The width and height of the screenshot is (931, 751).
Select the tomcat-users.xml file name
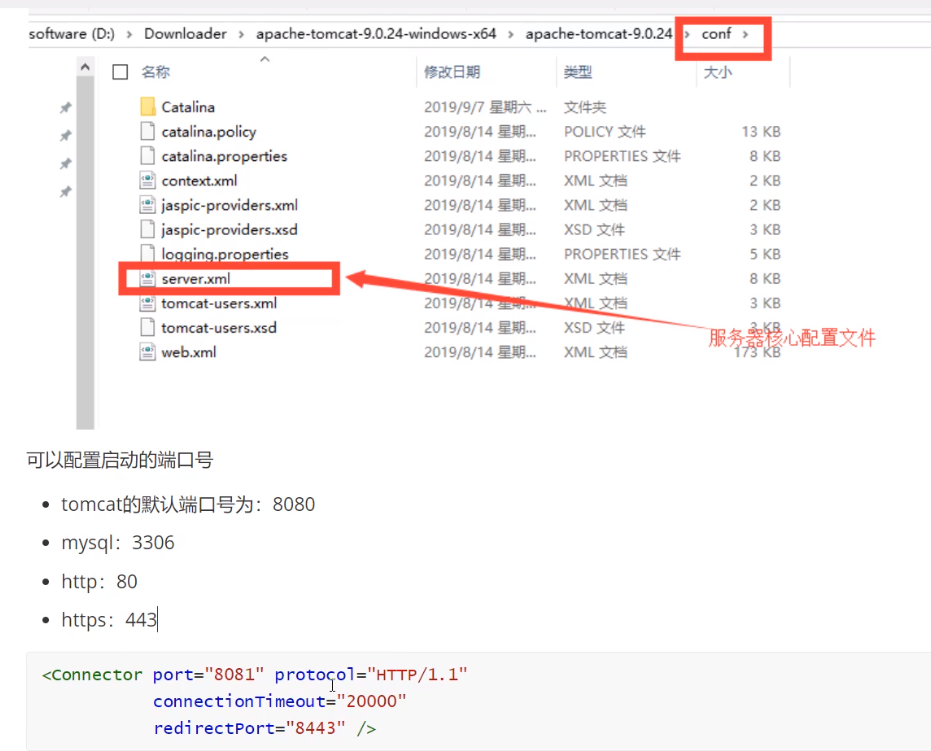[219, 303]
